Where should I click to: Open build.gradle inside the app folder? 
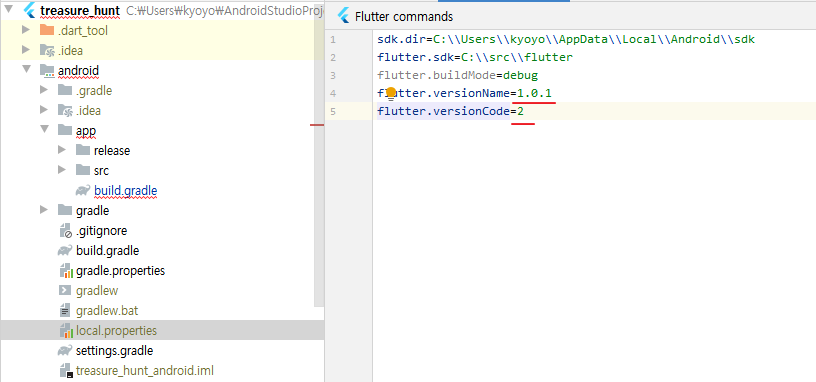125,190
